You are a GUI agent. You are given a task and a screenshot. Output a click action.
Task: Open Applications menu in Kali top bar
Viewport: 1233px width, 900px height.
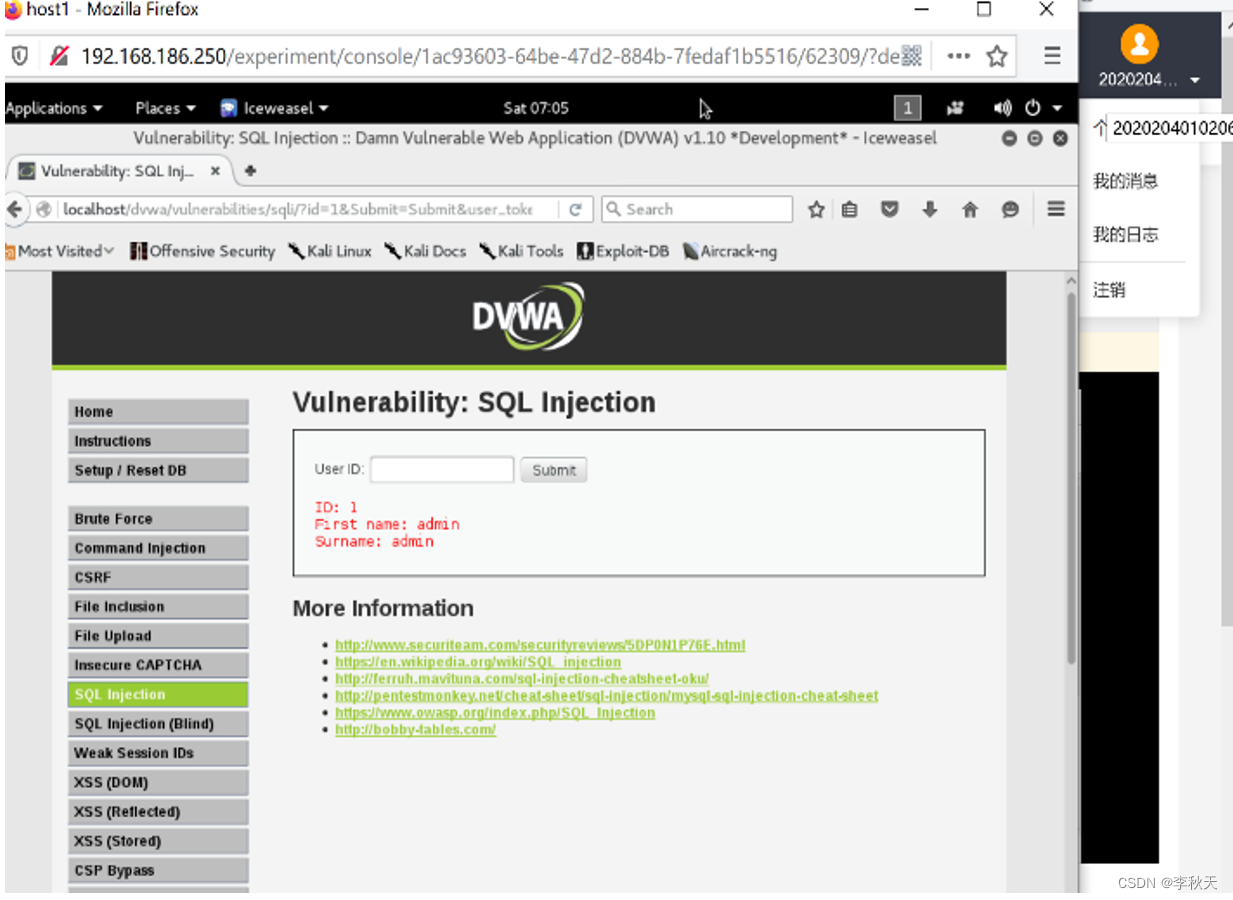pyautogui.click(x=54, y=108)
